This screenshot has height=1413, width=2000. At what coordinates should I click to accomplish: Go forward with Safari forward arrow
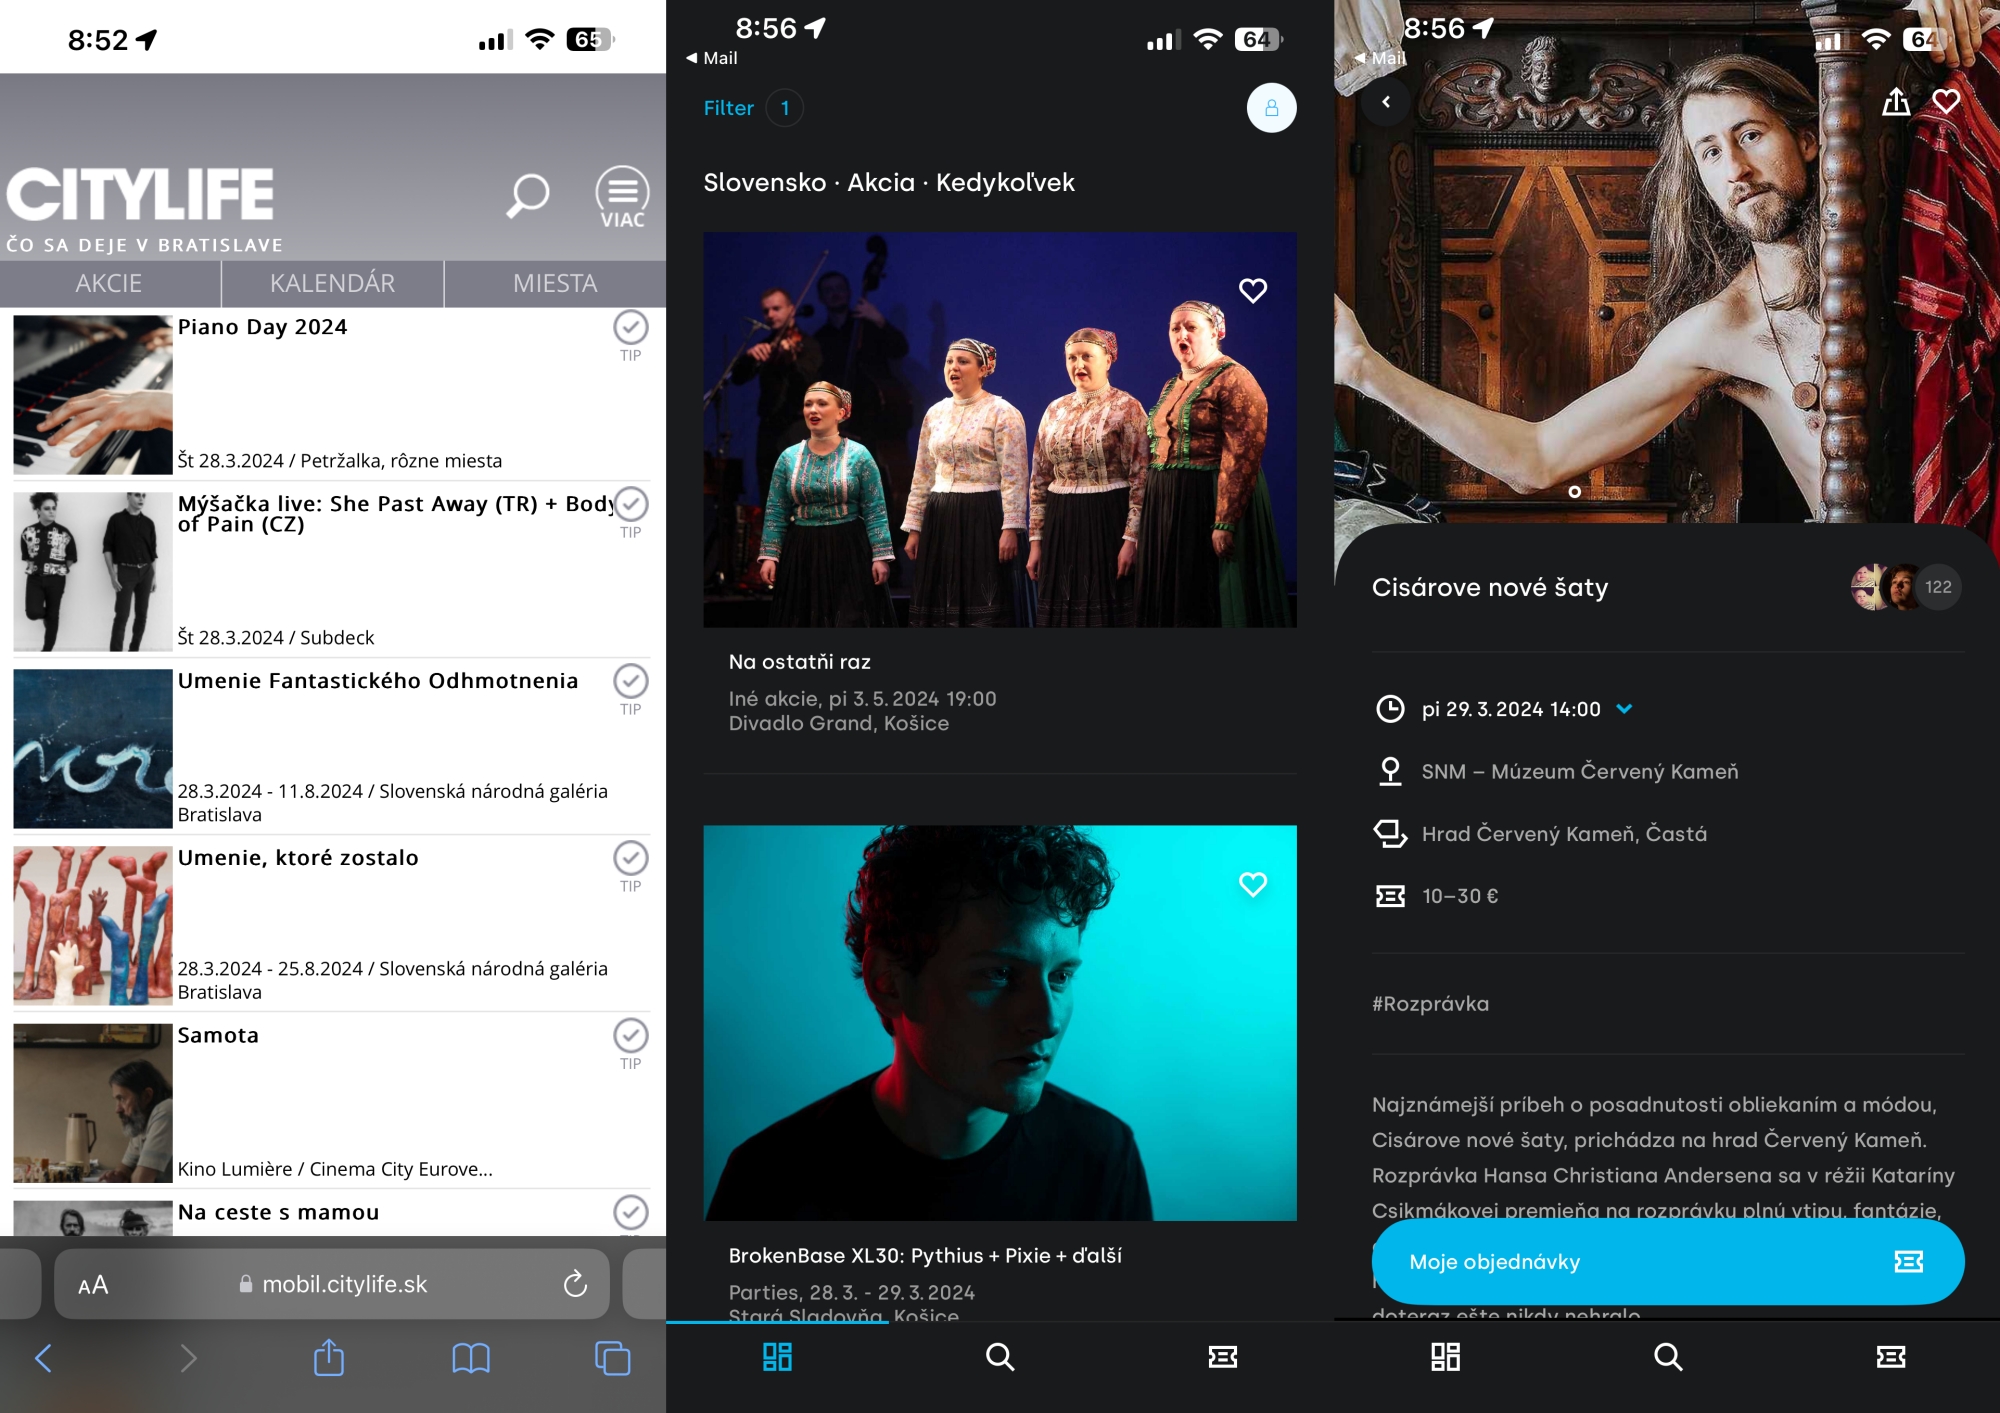pos(188,1358)
